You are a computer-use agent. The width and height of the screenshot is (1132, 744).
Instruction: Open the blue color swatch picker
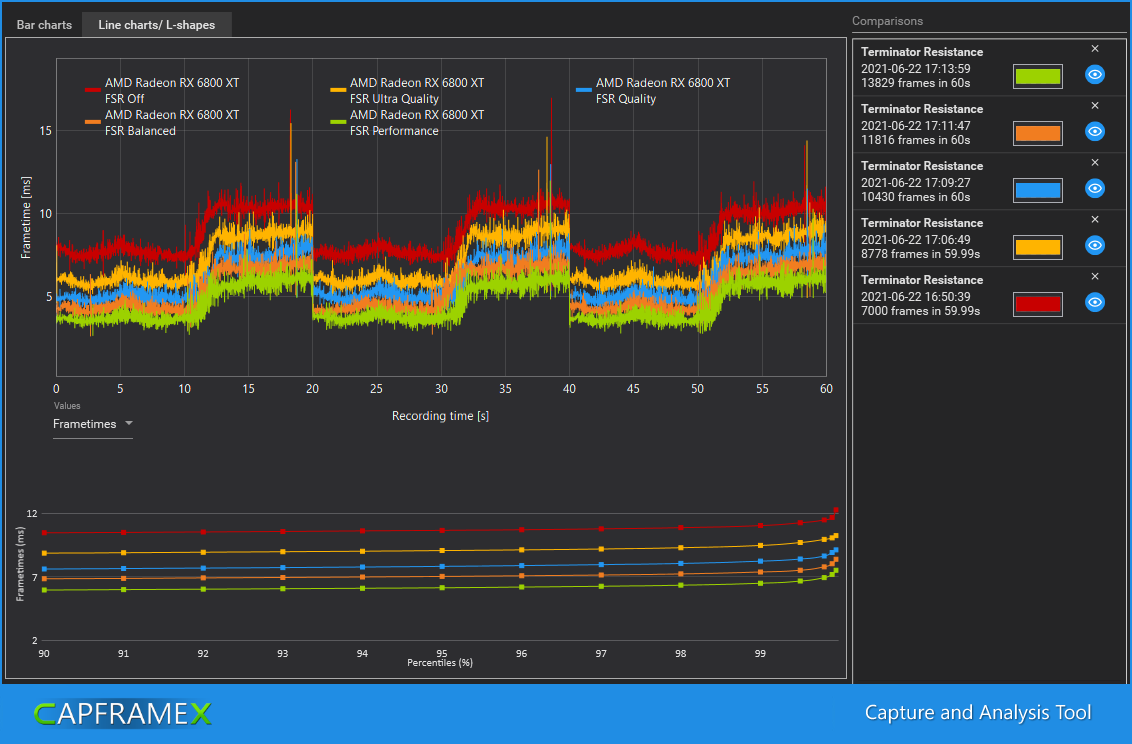tap(1037, 191)
